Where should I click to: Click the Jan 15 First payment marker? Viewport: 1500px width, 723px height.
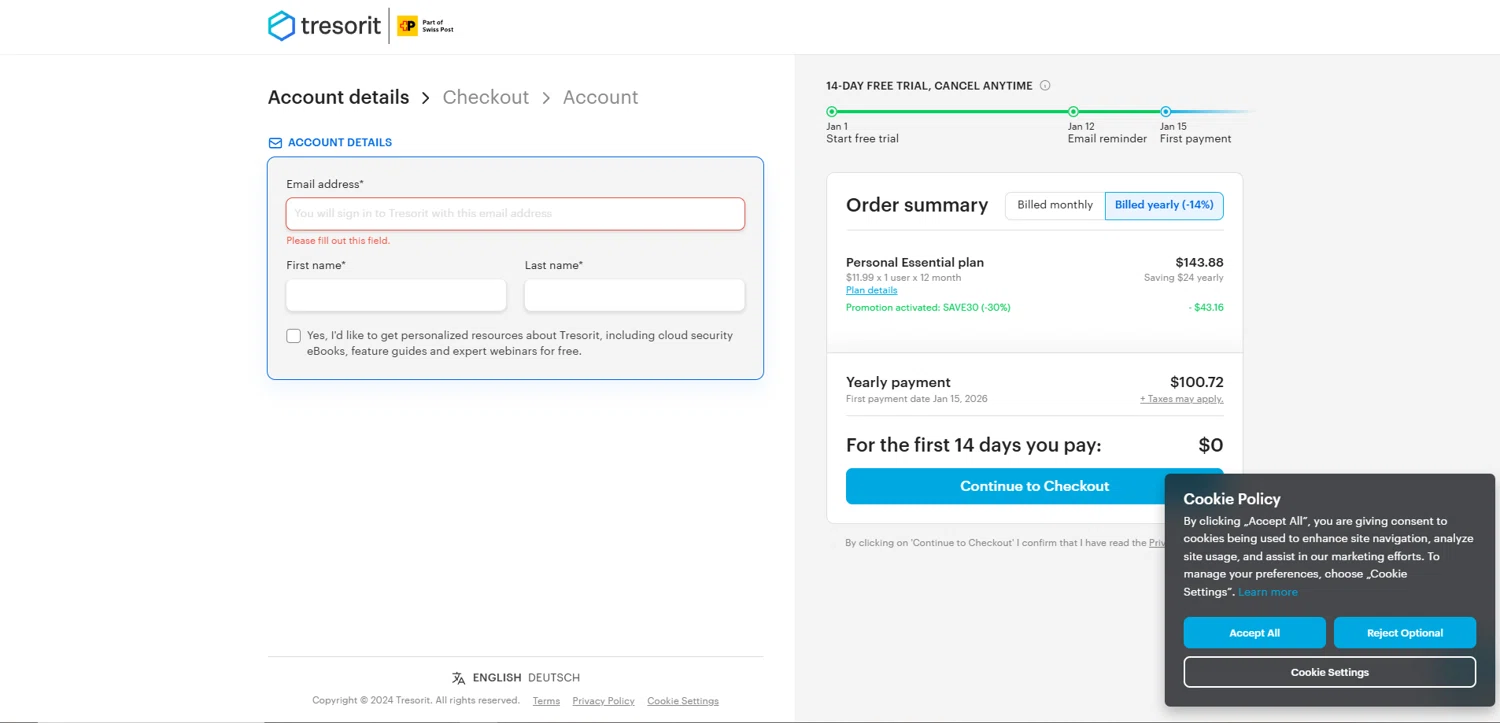point(1166,112)
